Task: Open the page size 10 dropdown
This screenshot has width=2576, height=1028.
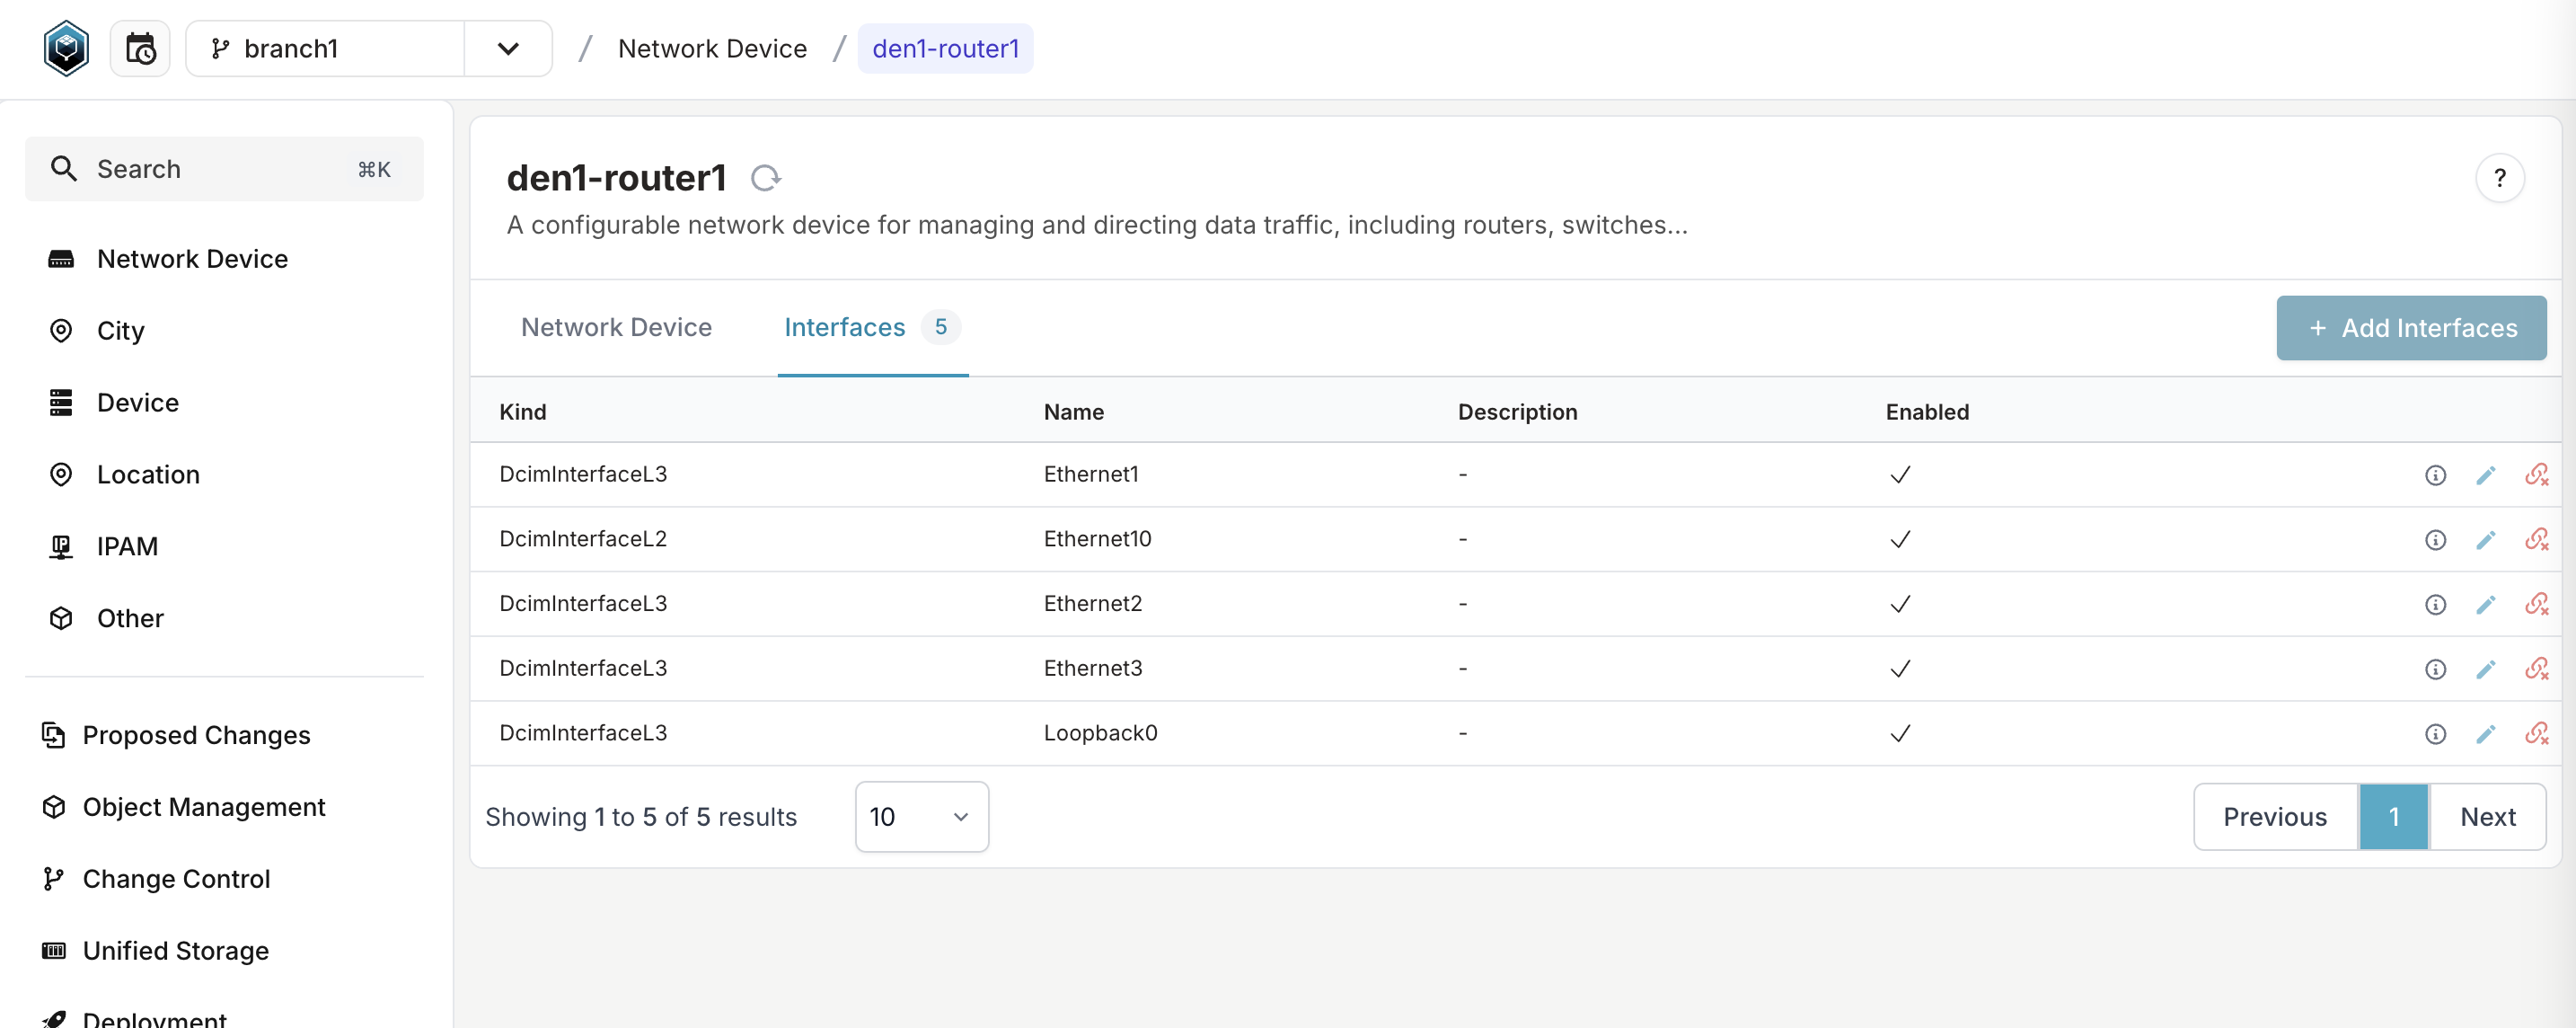Action: tap(921, 817)
